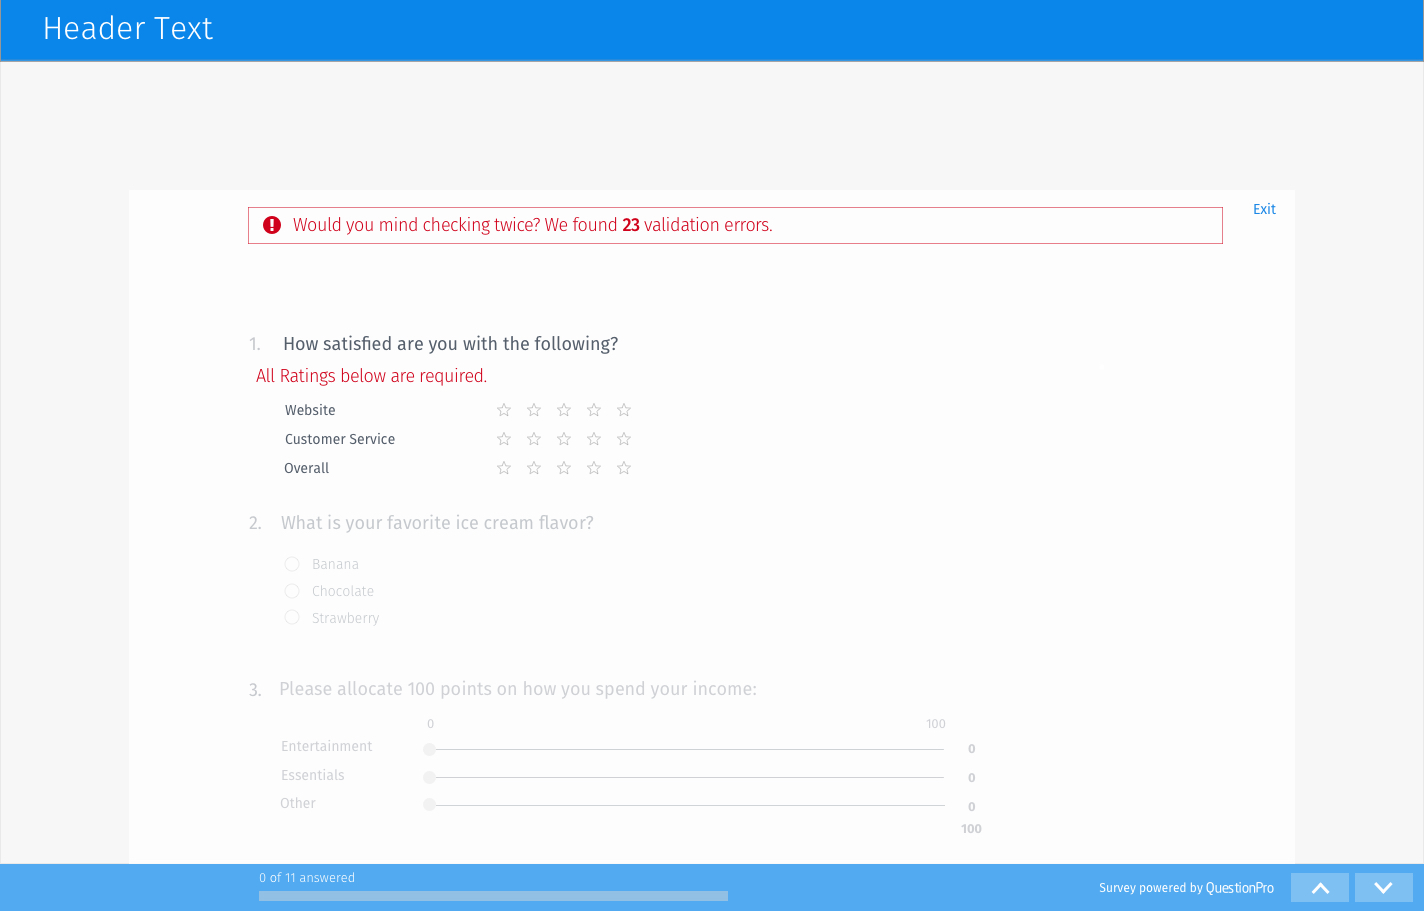The image size is (1424, 911).
Task: Rate Customer Service three stars
Action: [x=564, y=439]
